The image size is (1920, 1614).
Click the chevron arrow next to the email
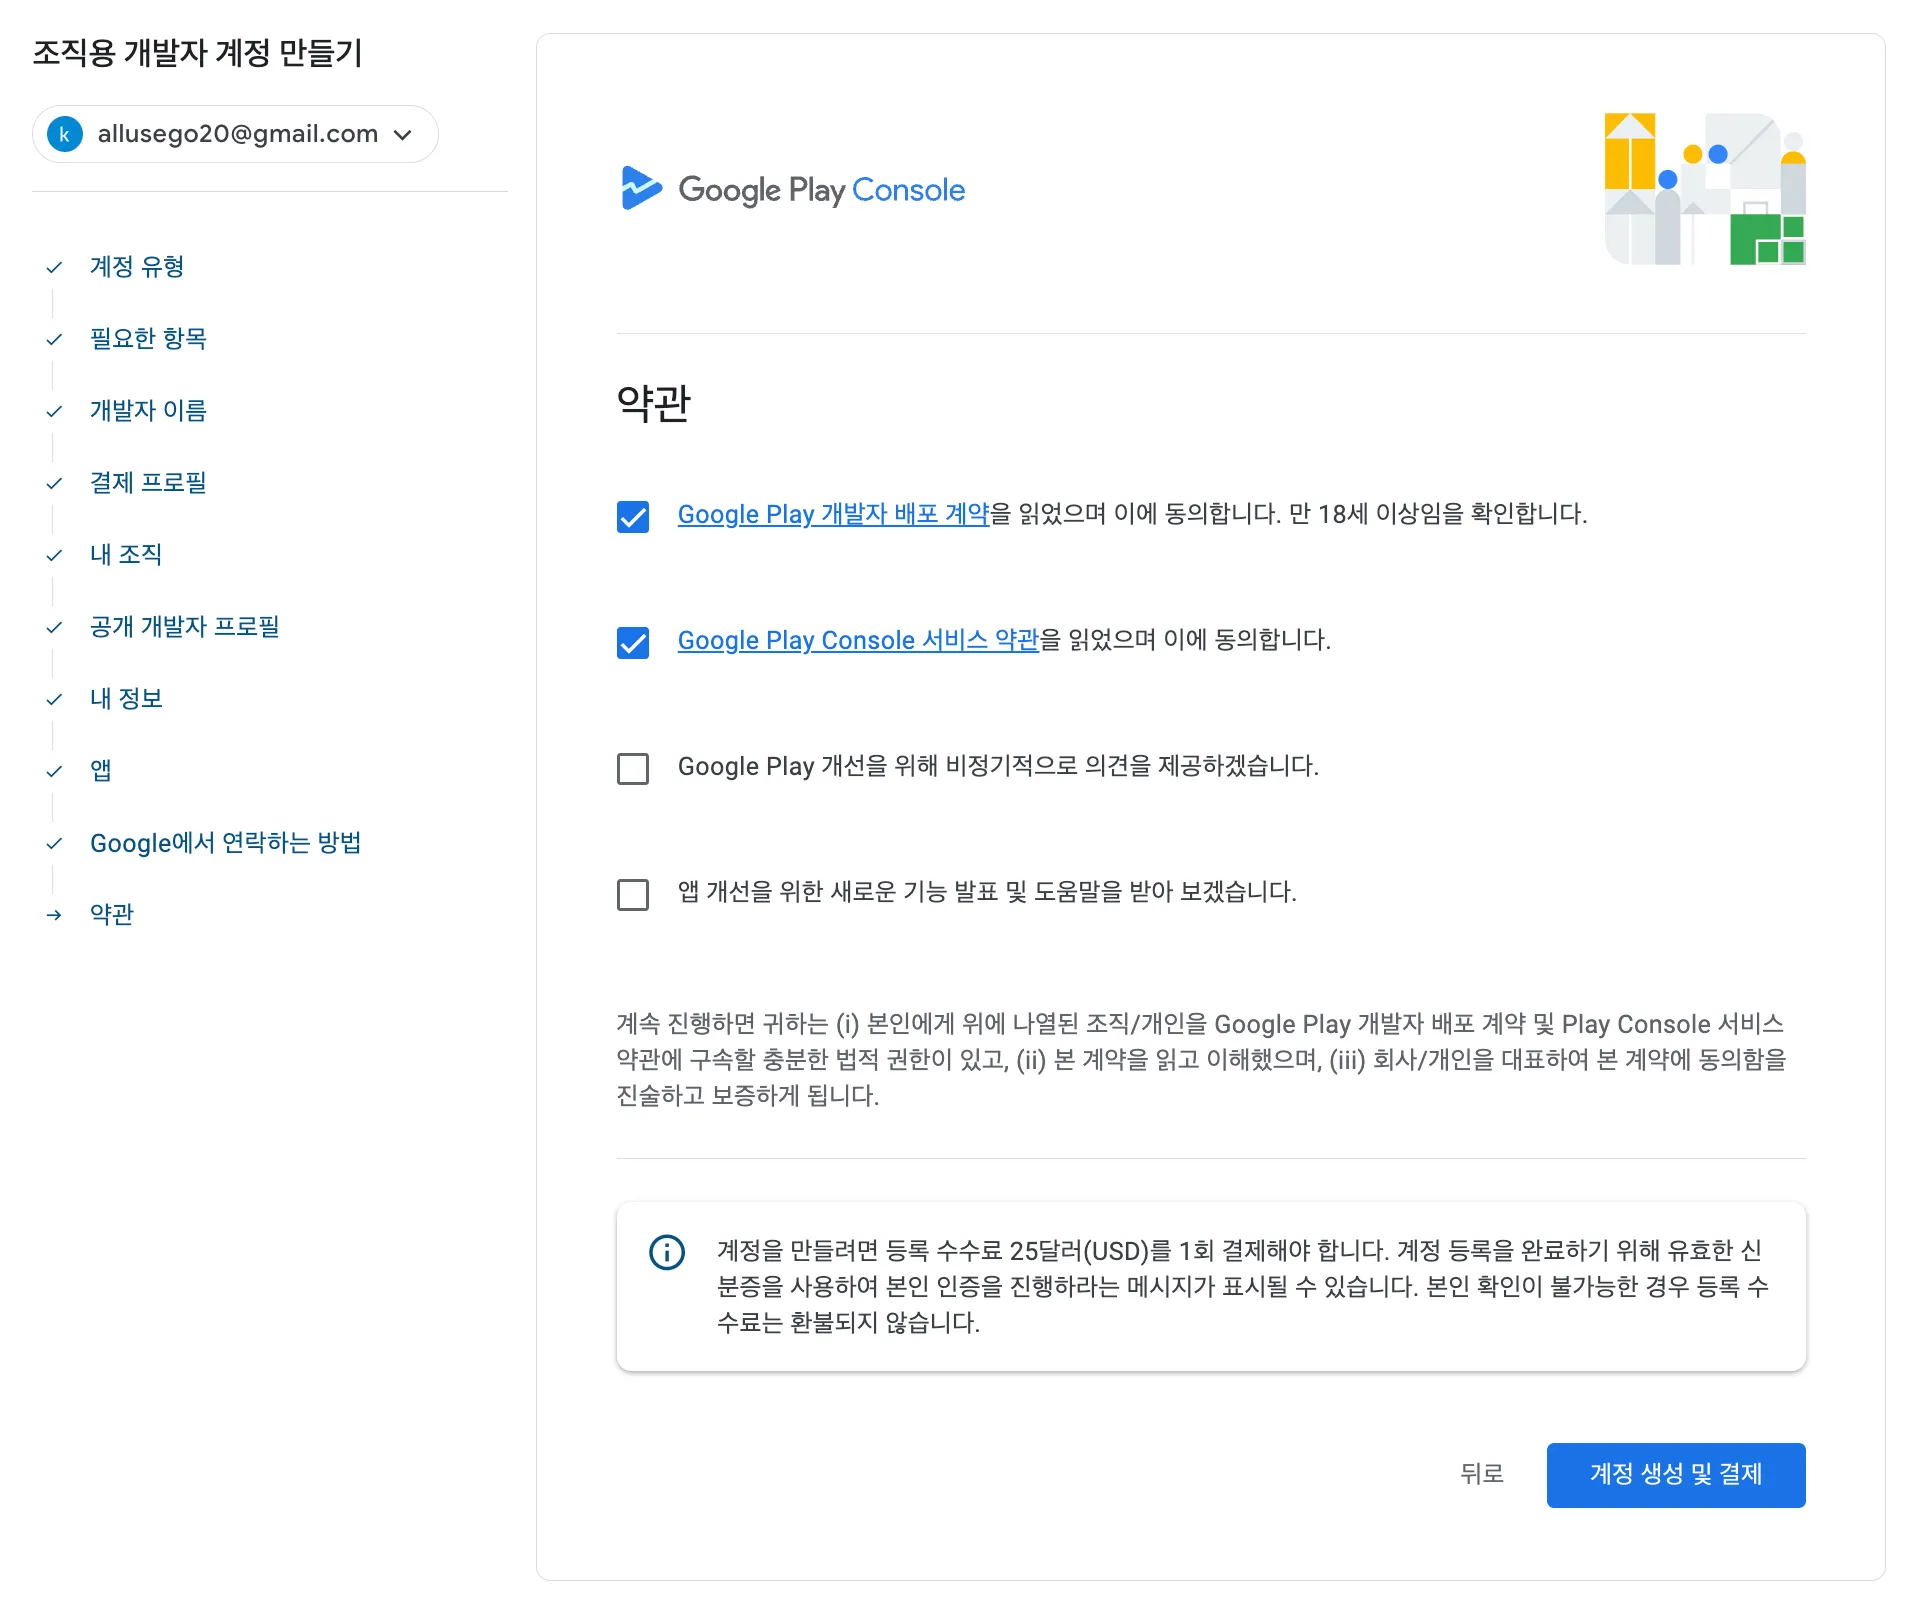(x=403, y=135)
